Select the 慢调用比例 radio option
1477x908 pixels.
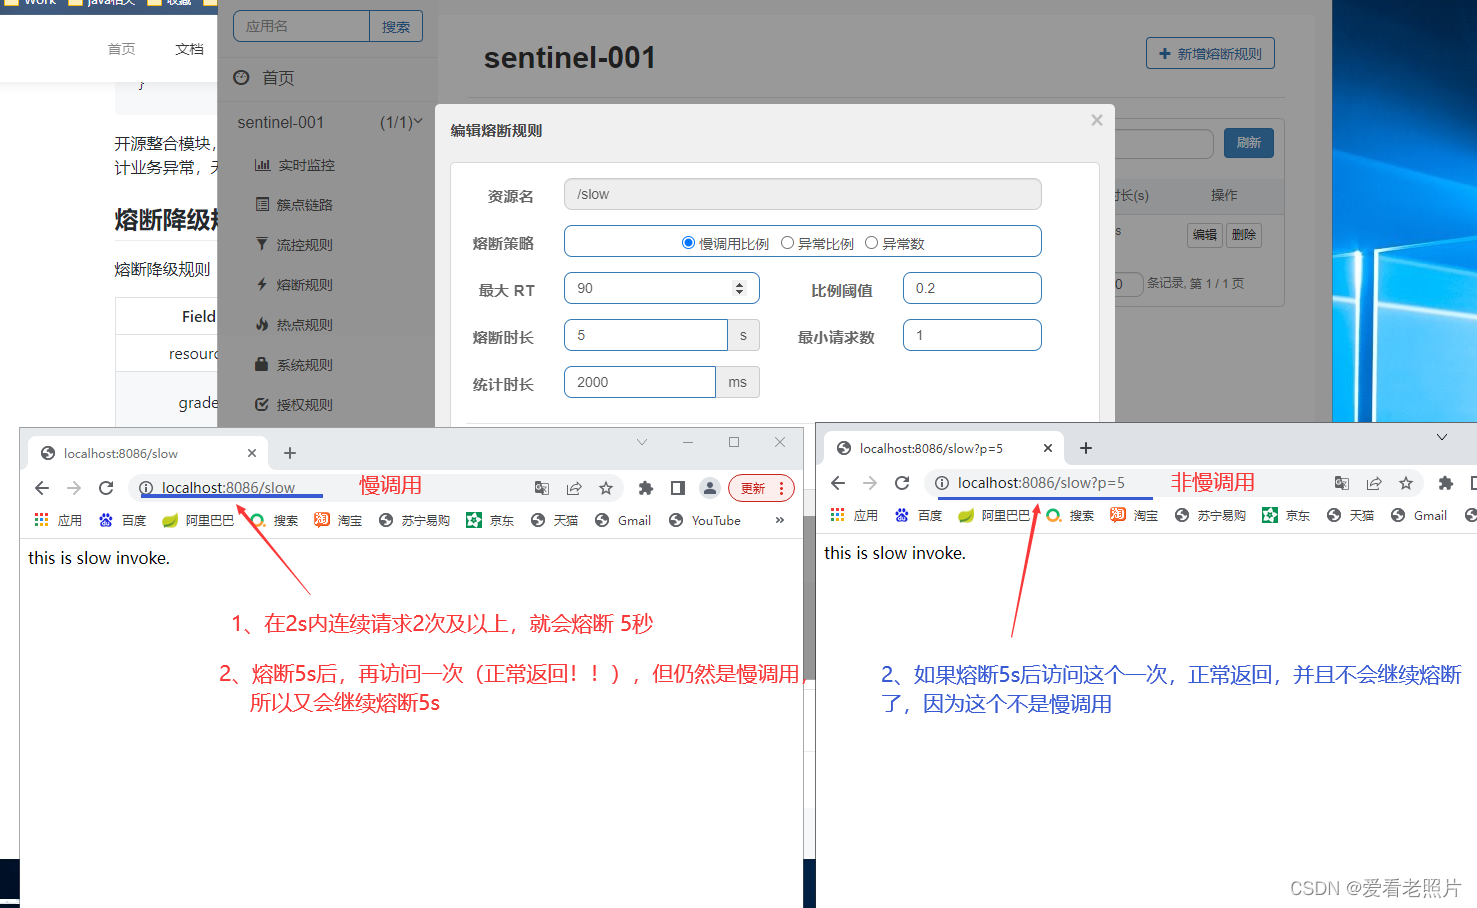coord(688,243)
